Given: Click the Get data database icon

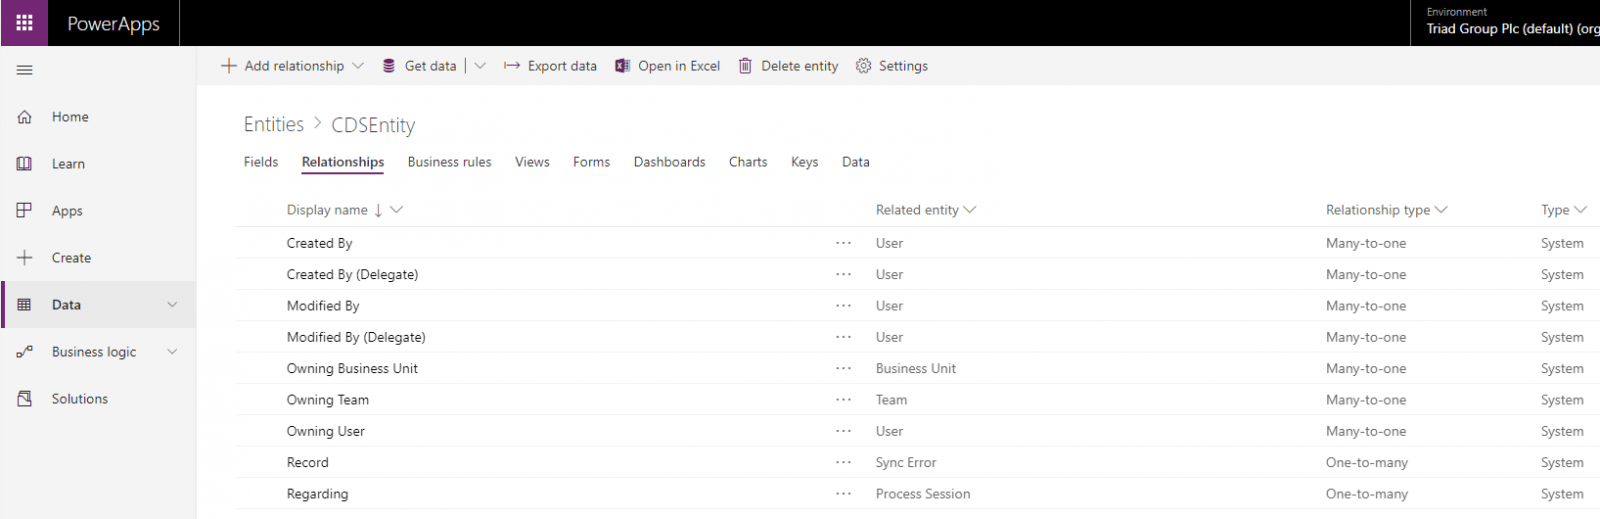Looking at the screenshot, I should [x=389, y=66].
